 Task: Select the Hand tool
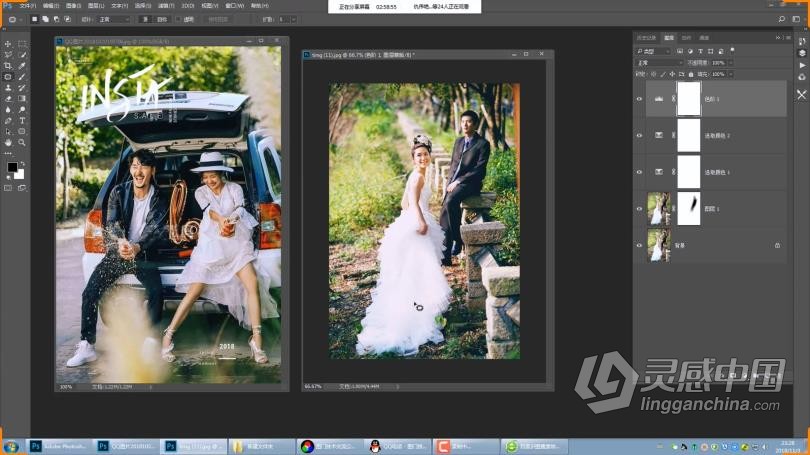click(8, 142)
